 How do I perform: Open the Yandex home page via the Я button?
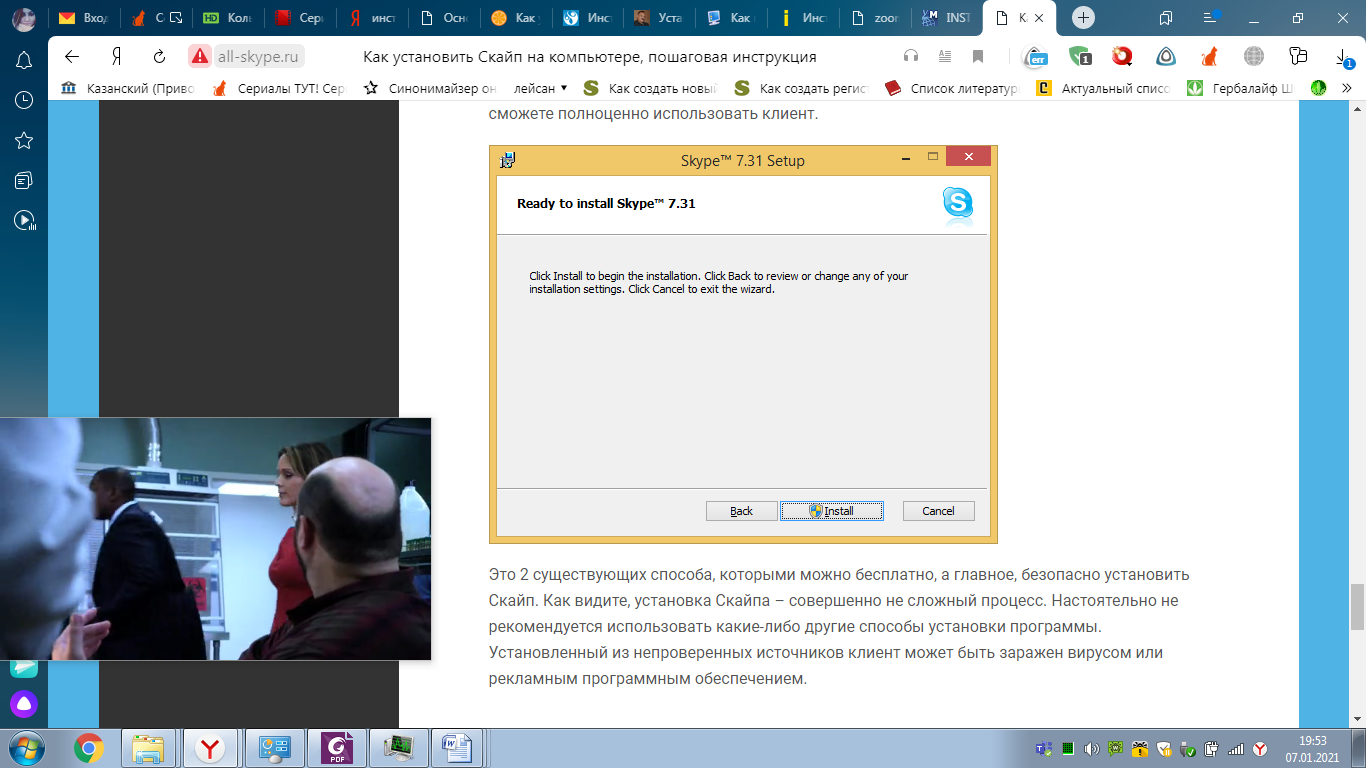116,56
